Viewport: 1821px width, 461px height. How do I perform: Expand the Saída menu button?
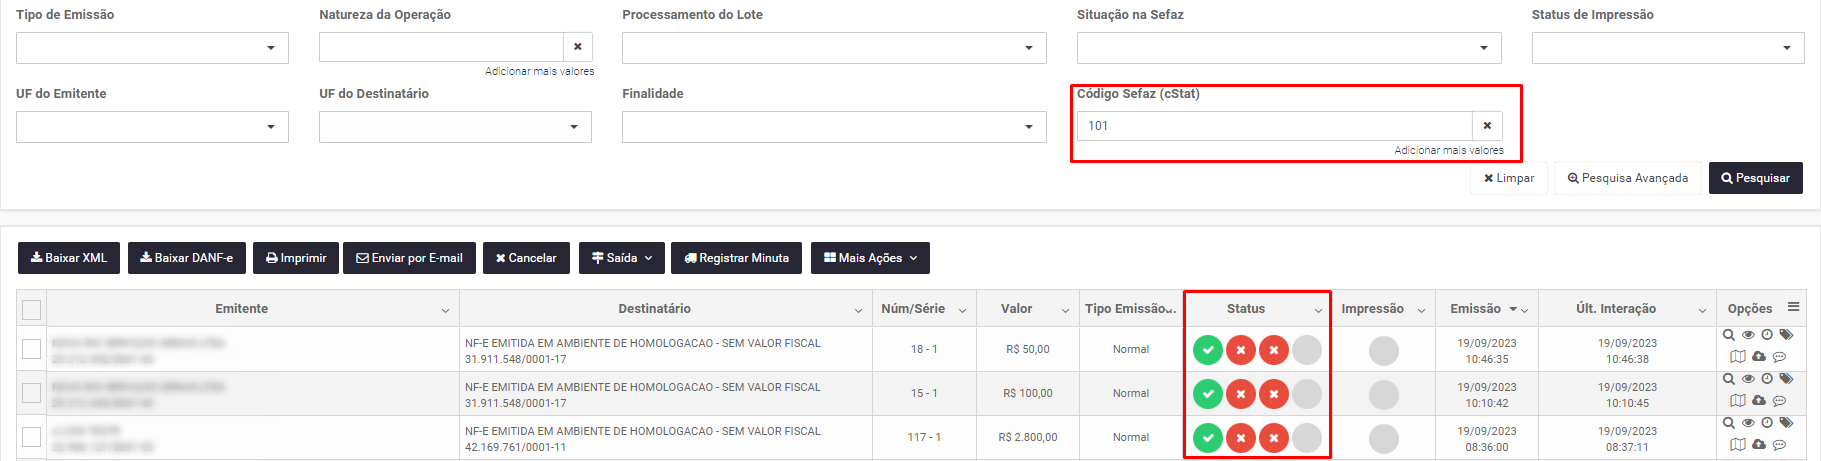point(622,258)
